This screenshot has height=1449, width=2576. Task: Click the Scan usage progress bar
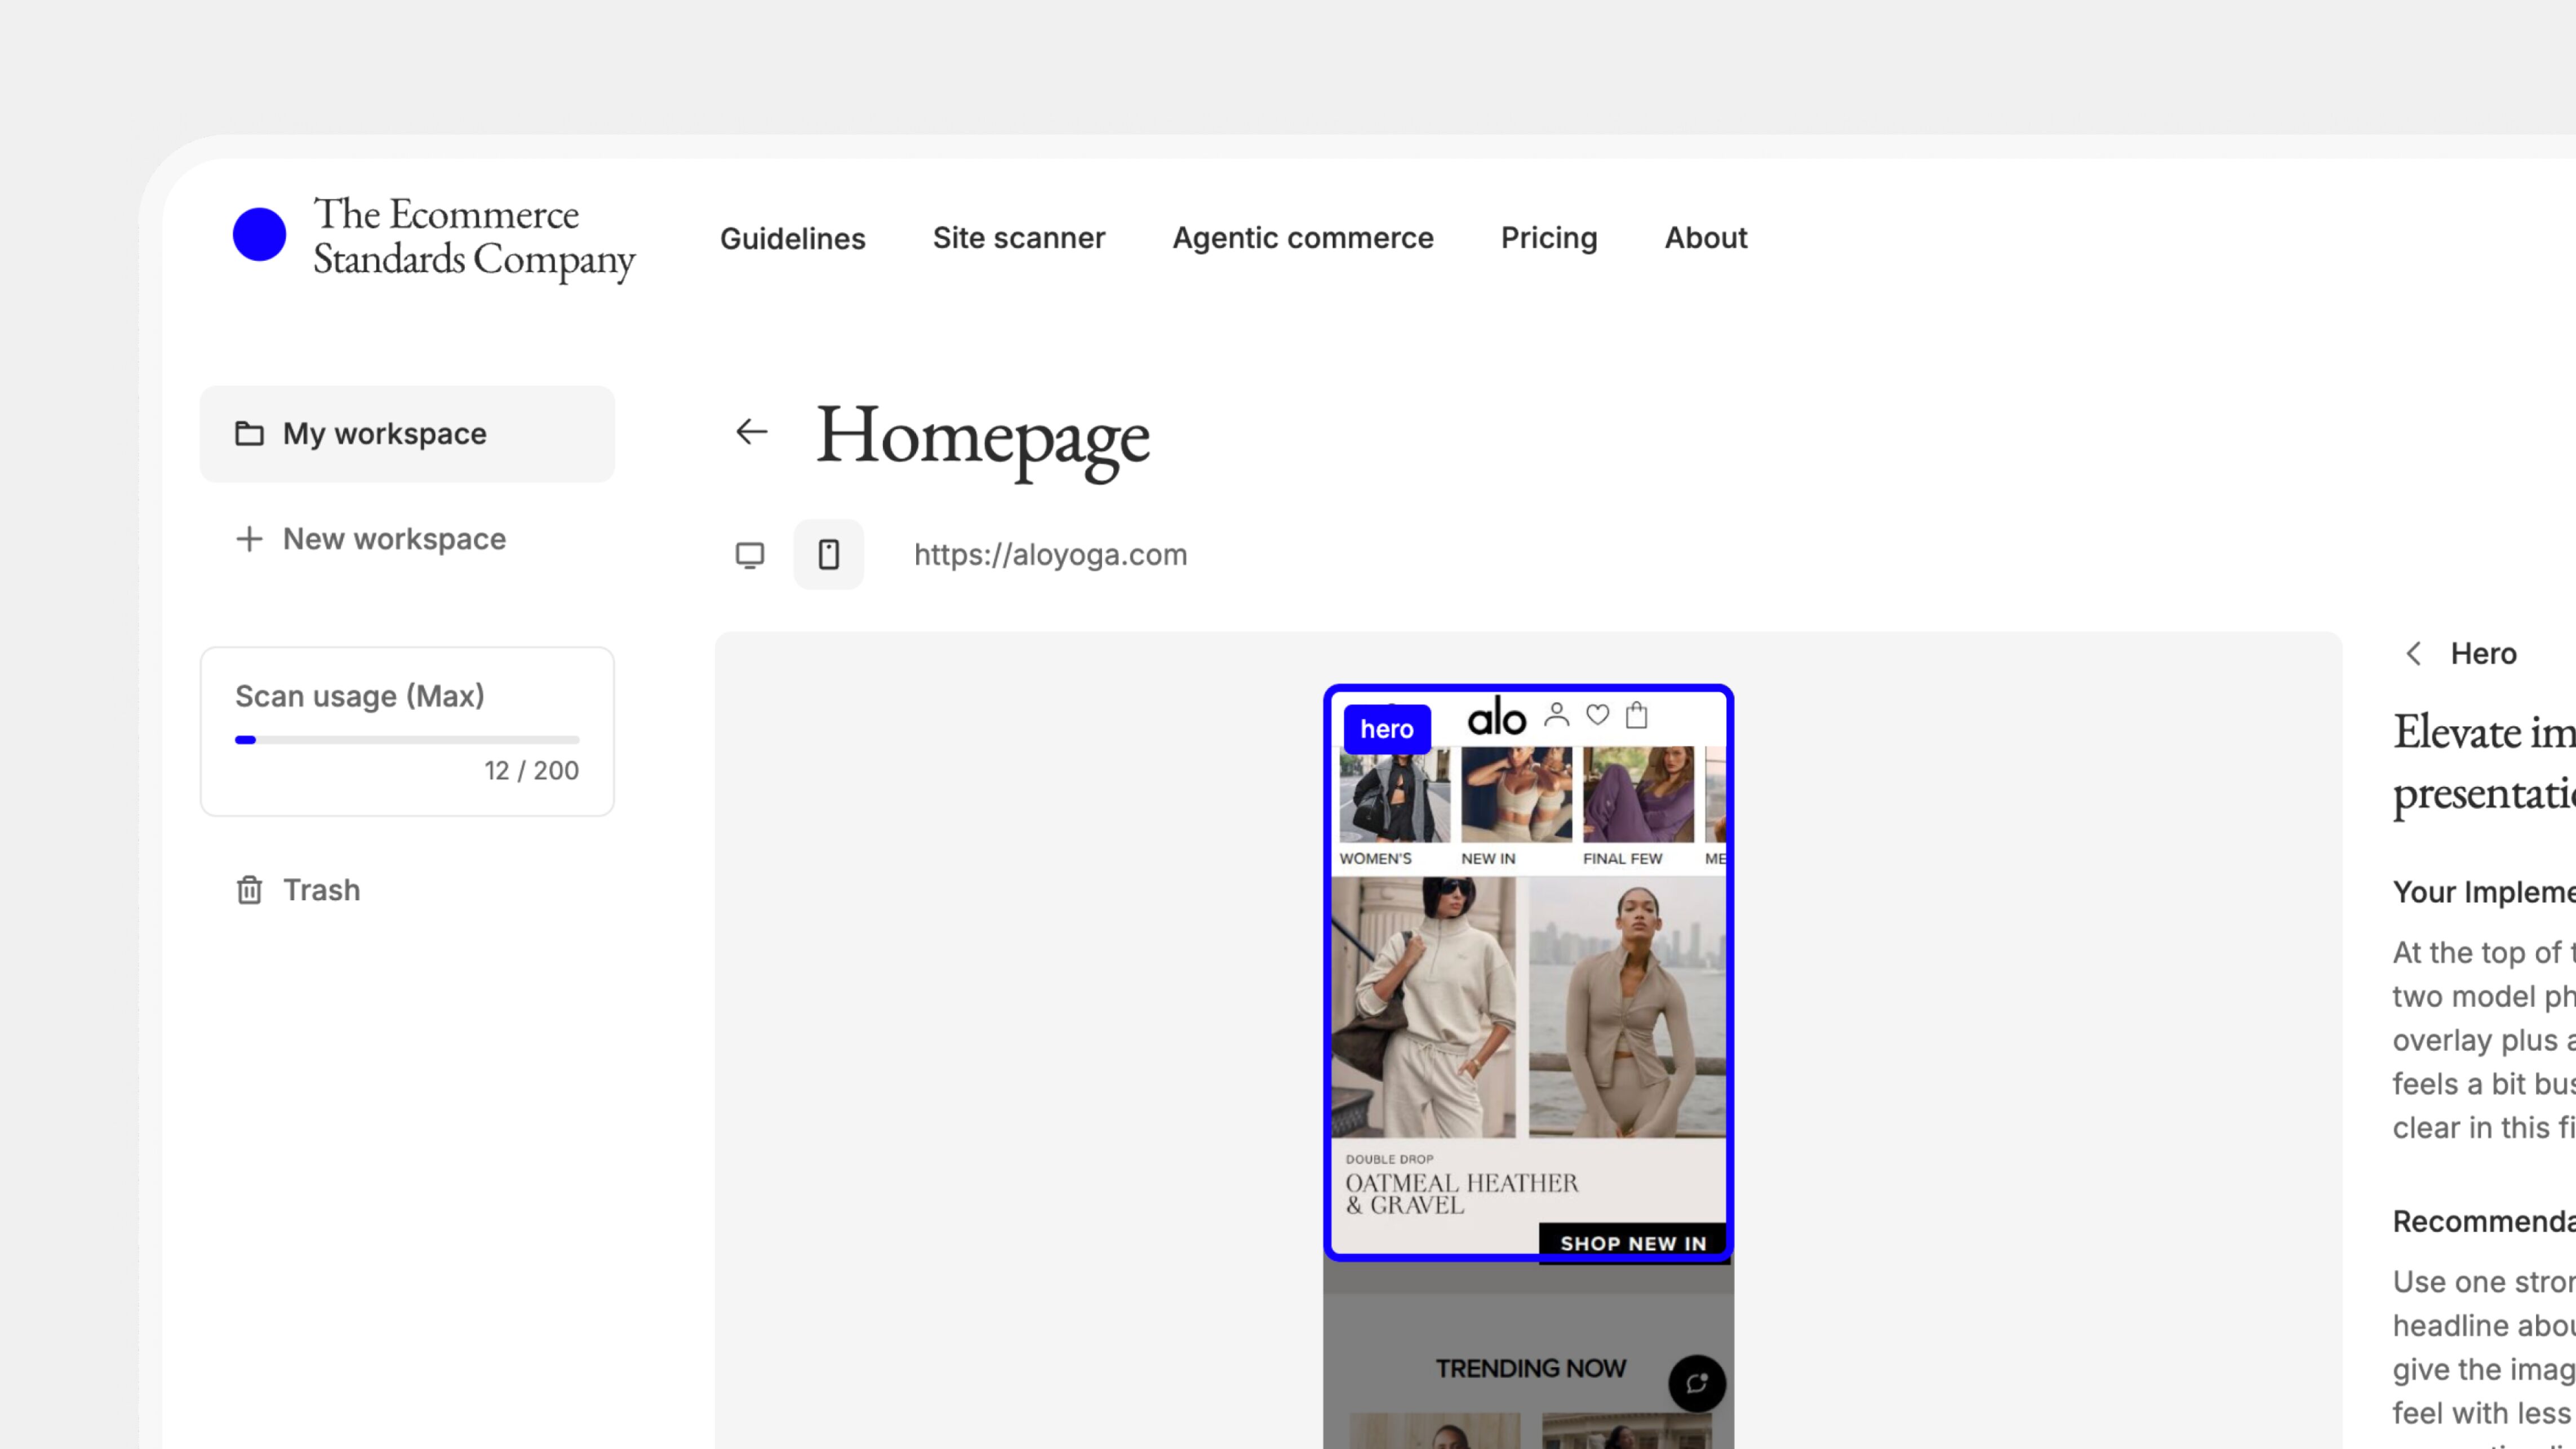coord(407,740)
